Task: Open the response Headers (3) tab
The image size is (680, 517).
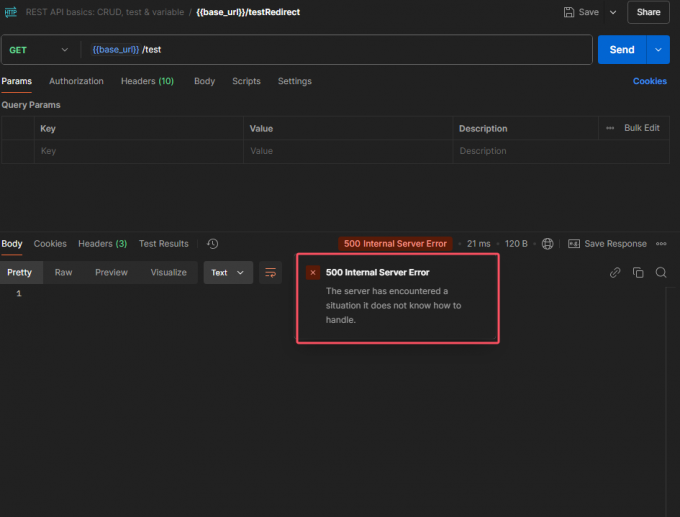Action: pos(102,244)
